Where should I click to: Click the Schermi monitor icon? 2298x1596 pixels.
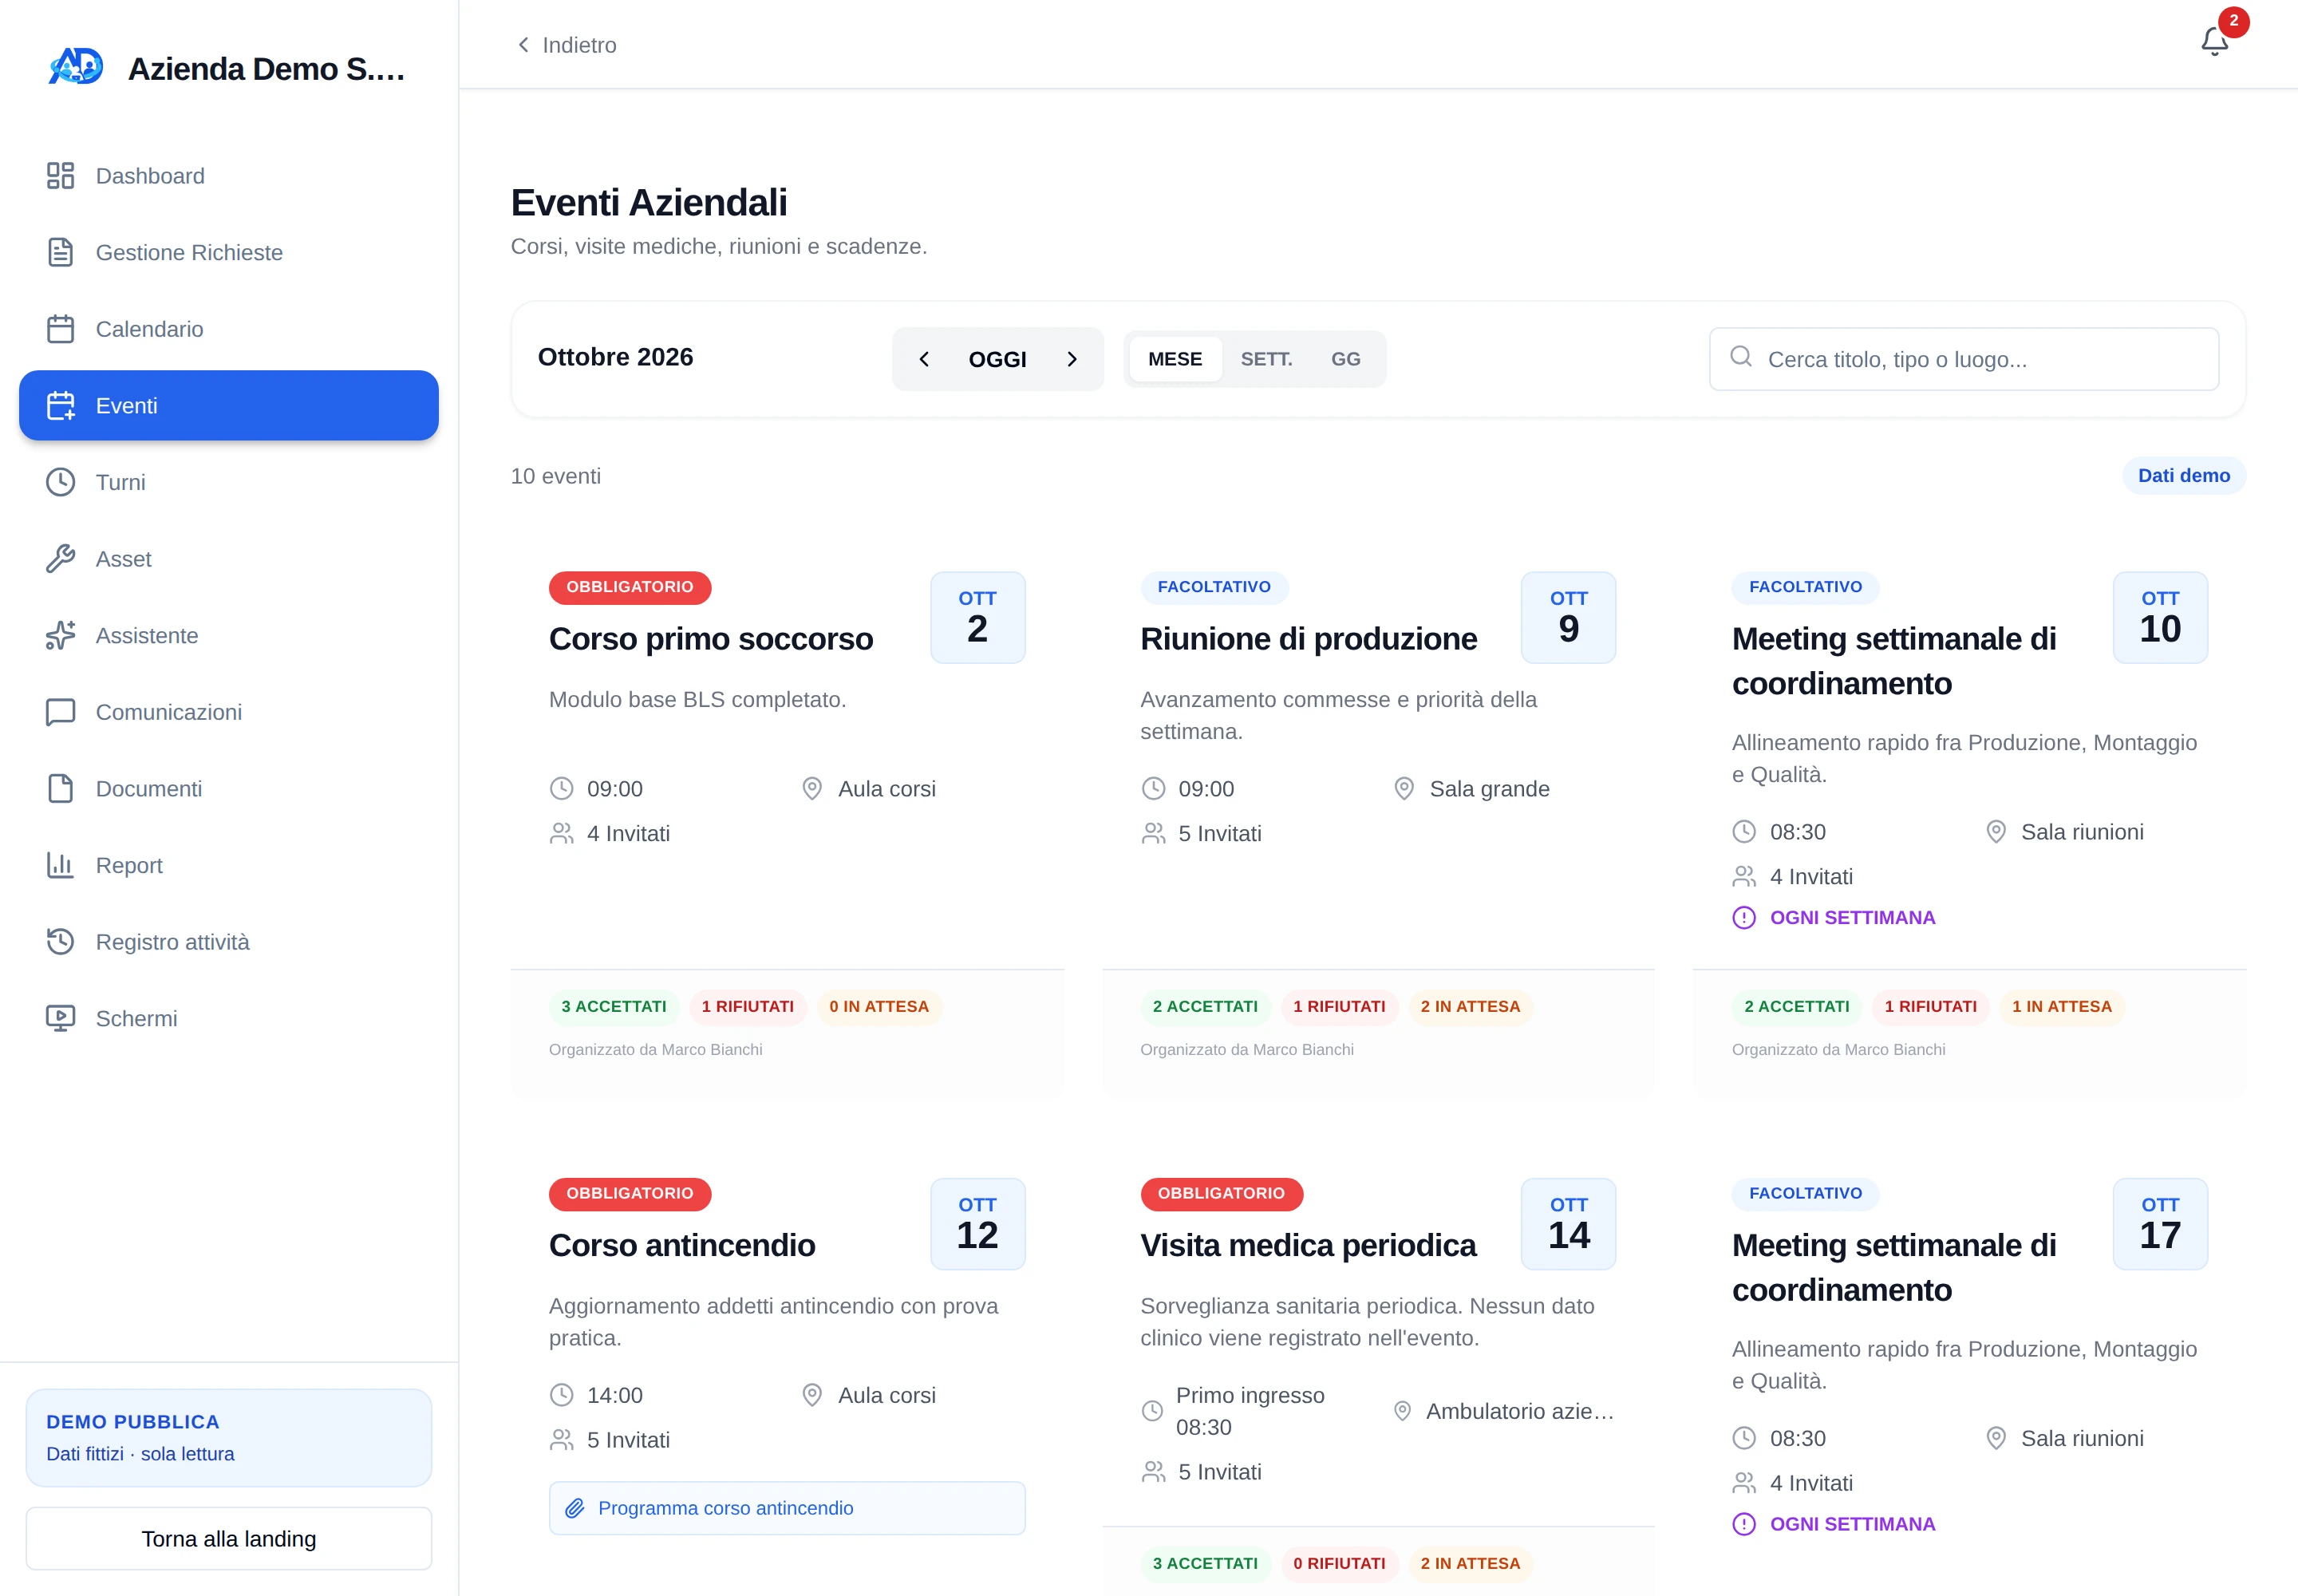coord(60,1018)
